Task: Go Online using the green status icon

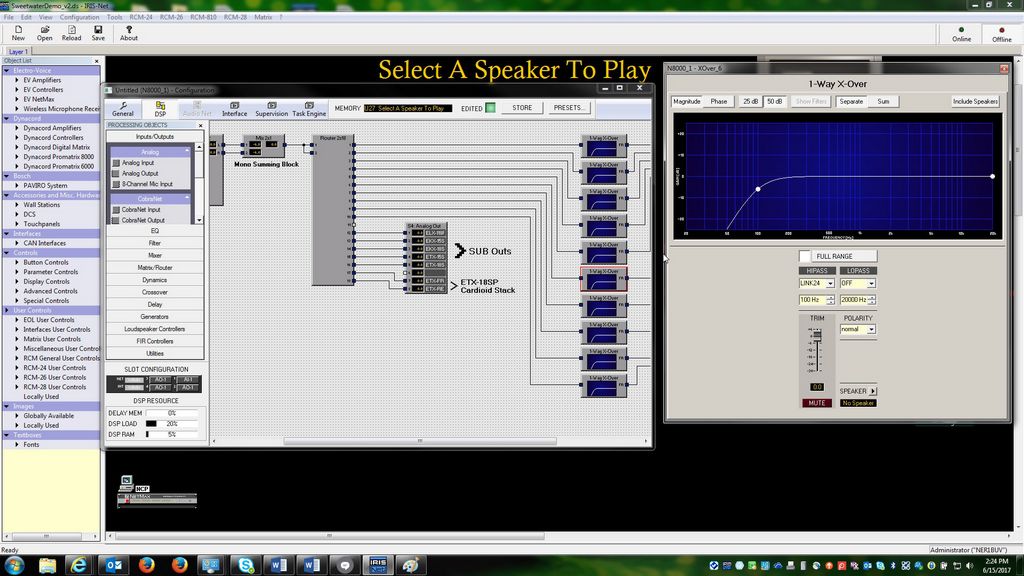Action: pyautogui.click(x=961, y=34)
